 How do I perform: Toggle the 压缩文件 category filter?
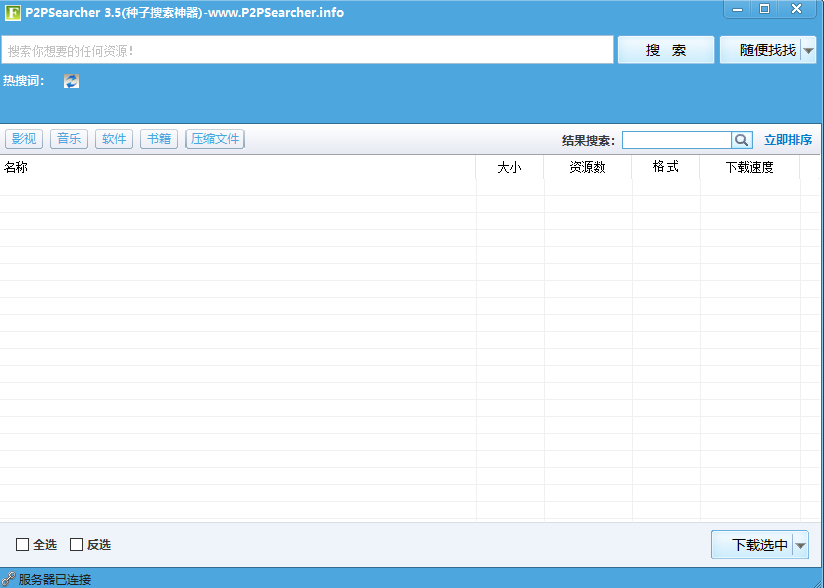coord(214,139)
